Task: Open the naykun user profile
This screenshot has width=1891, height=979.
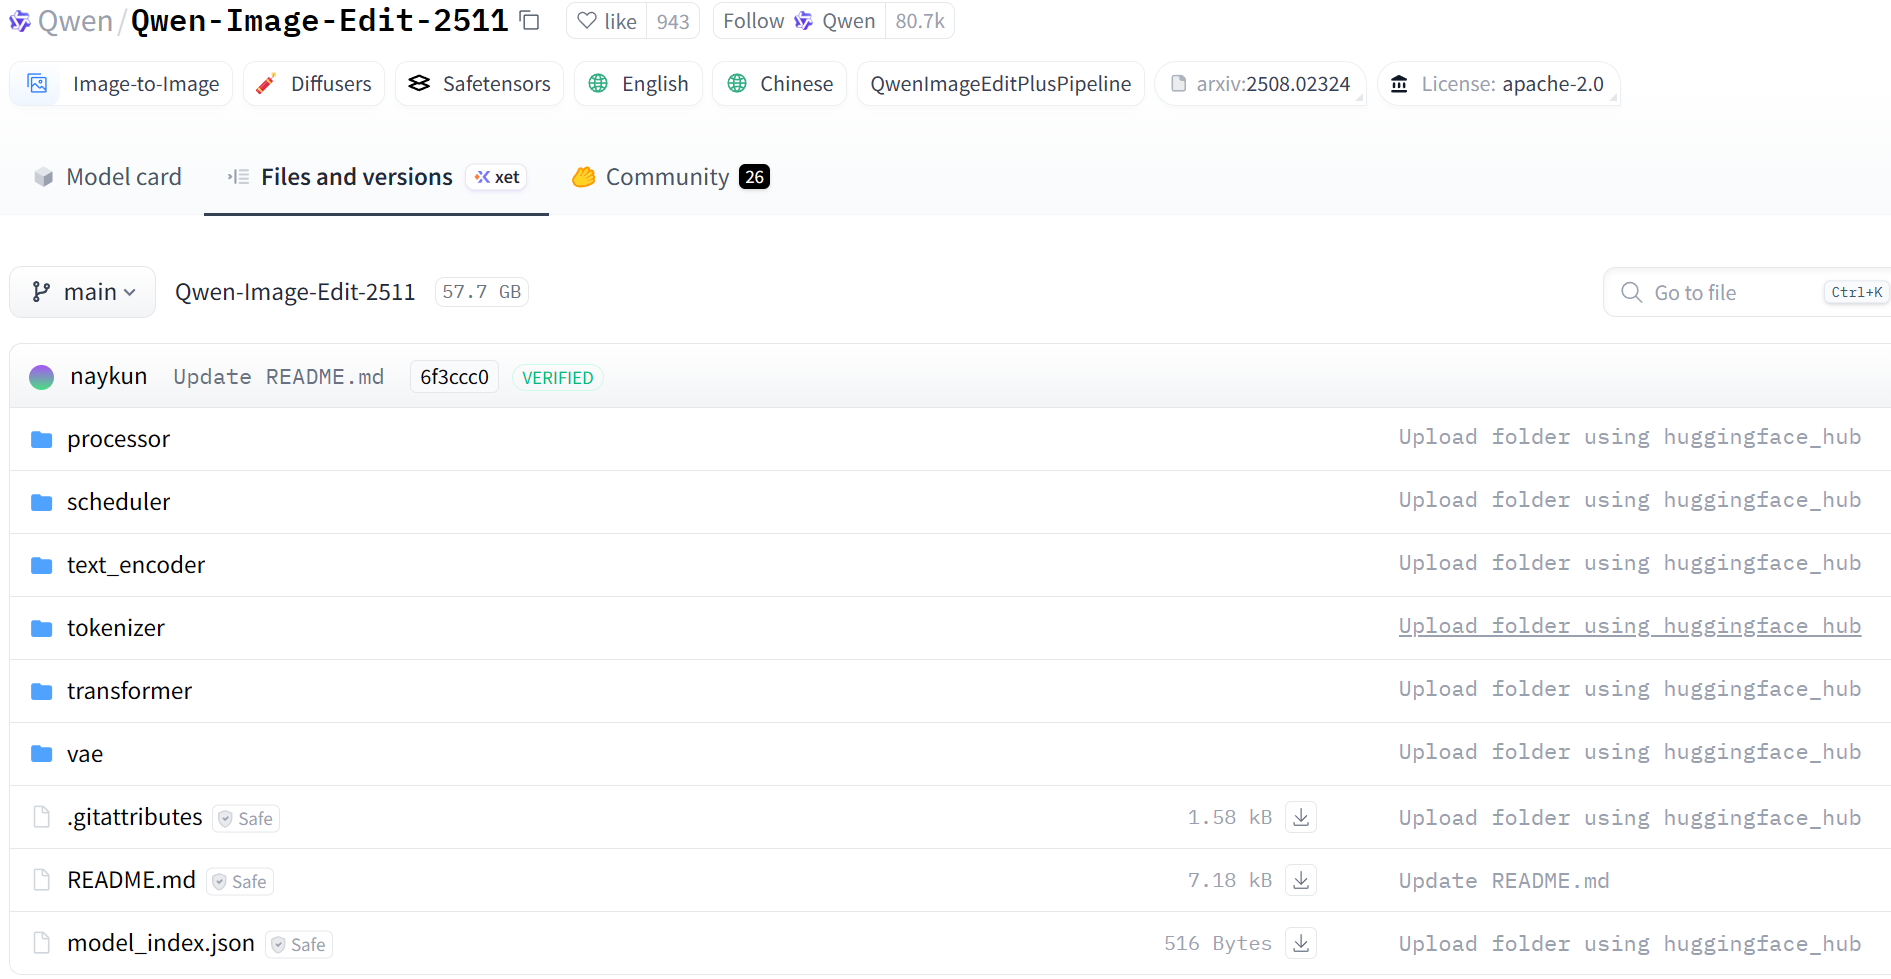Action: (x=109, y=376)
